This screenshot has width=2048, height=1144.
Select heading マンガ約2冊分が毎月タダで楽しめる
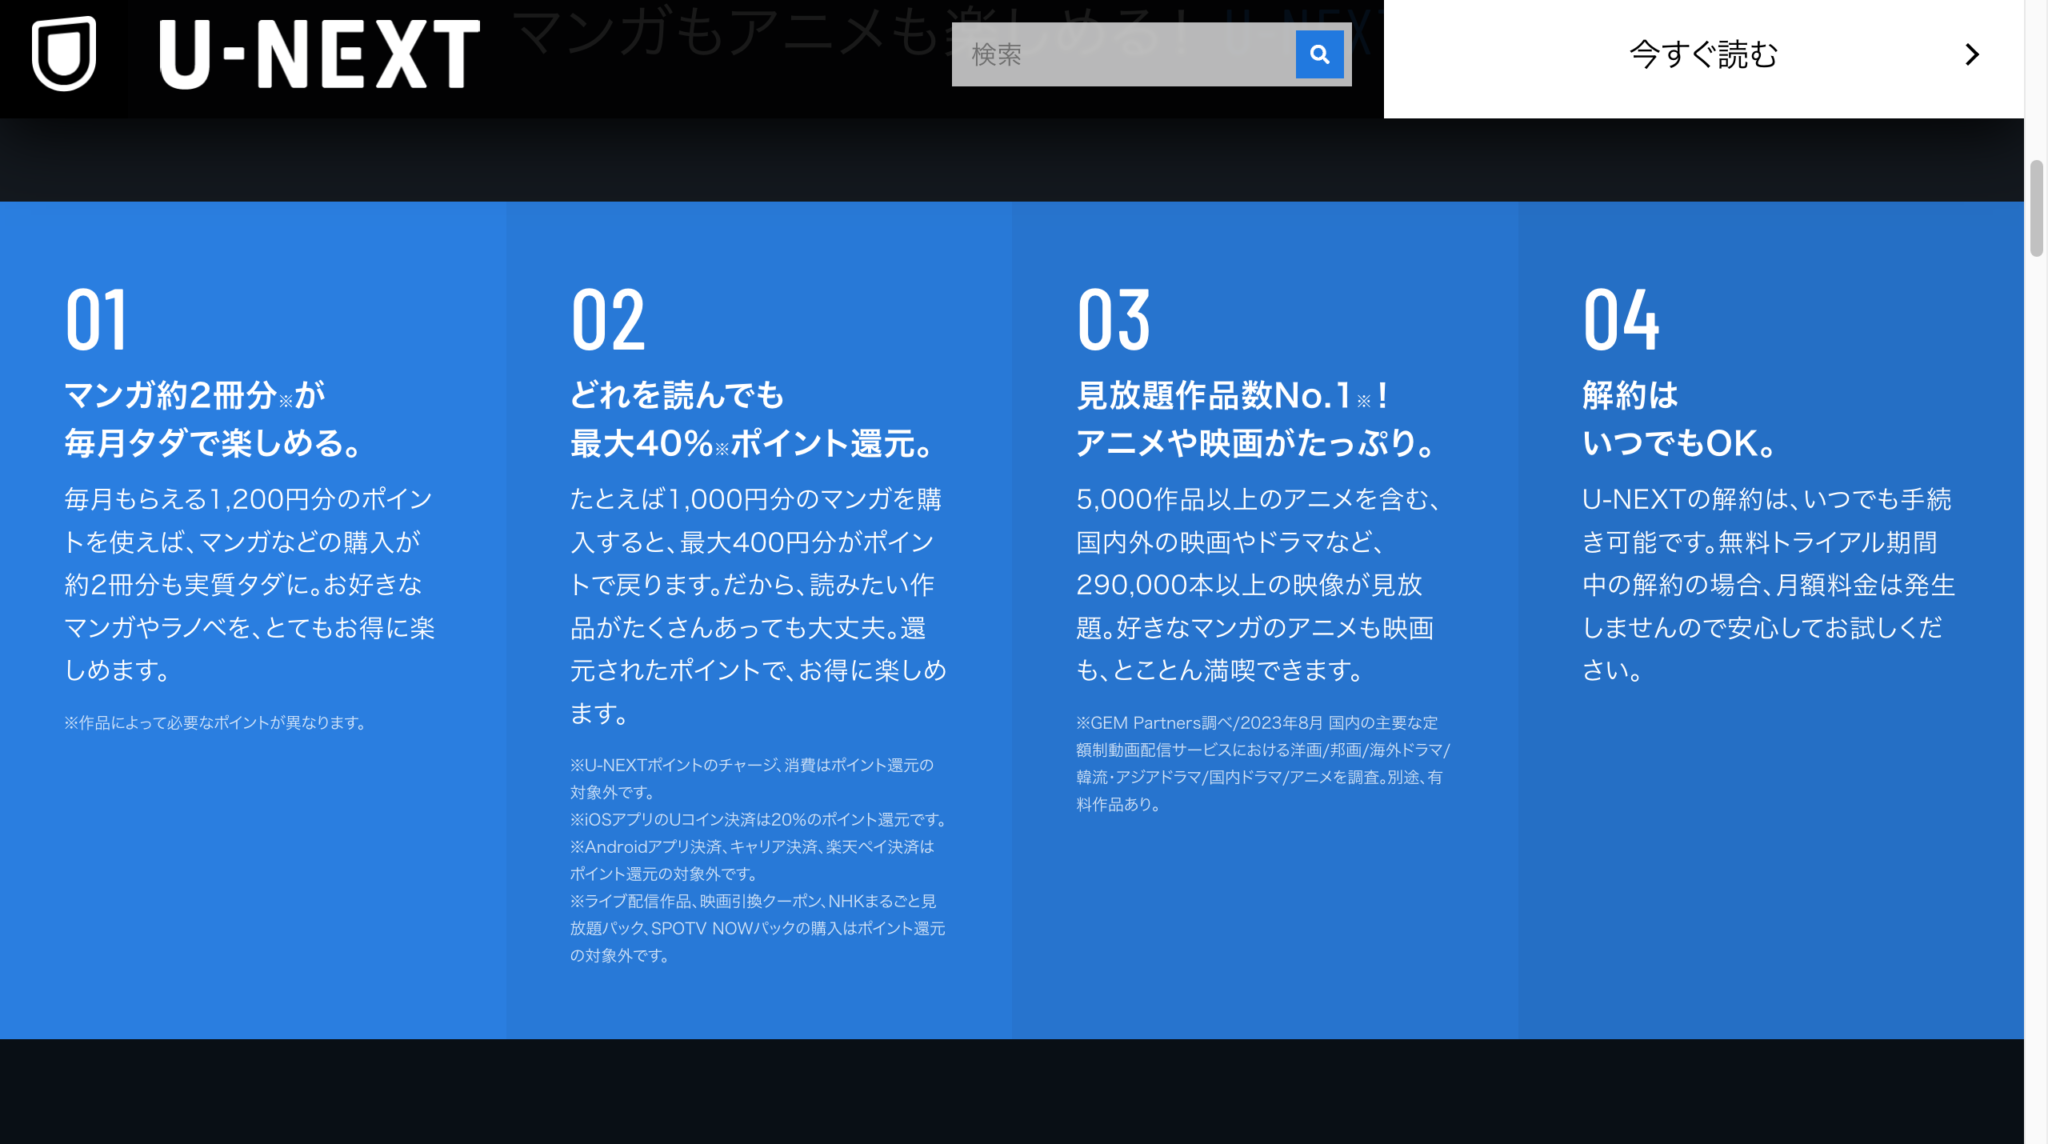pos(213,419)
